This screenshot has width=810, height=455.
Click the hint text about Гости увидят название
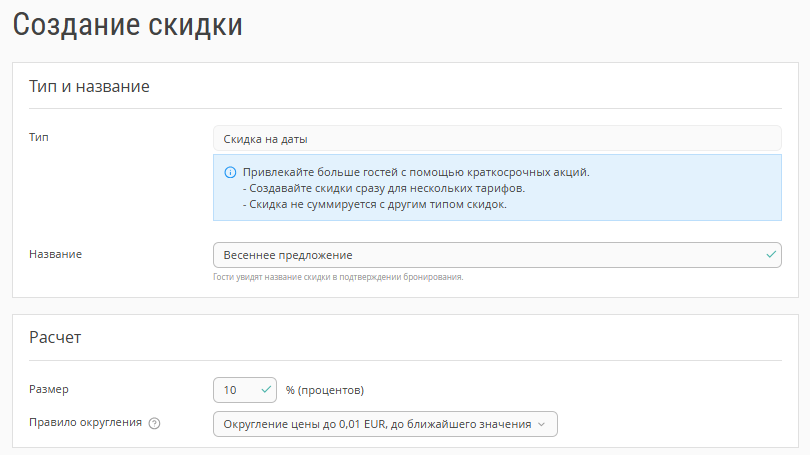coord(338,277)
